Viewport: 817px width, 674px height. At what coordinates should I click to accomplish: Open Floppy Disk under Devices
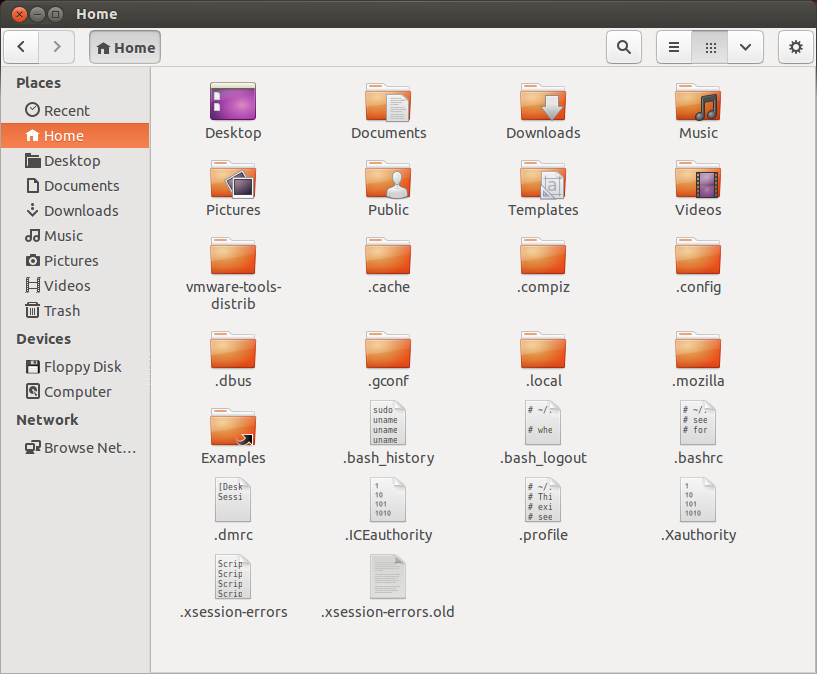coord(82,367)
